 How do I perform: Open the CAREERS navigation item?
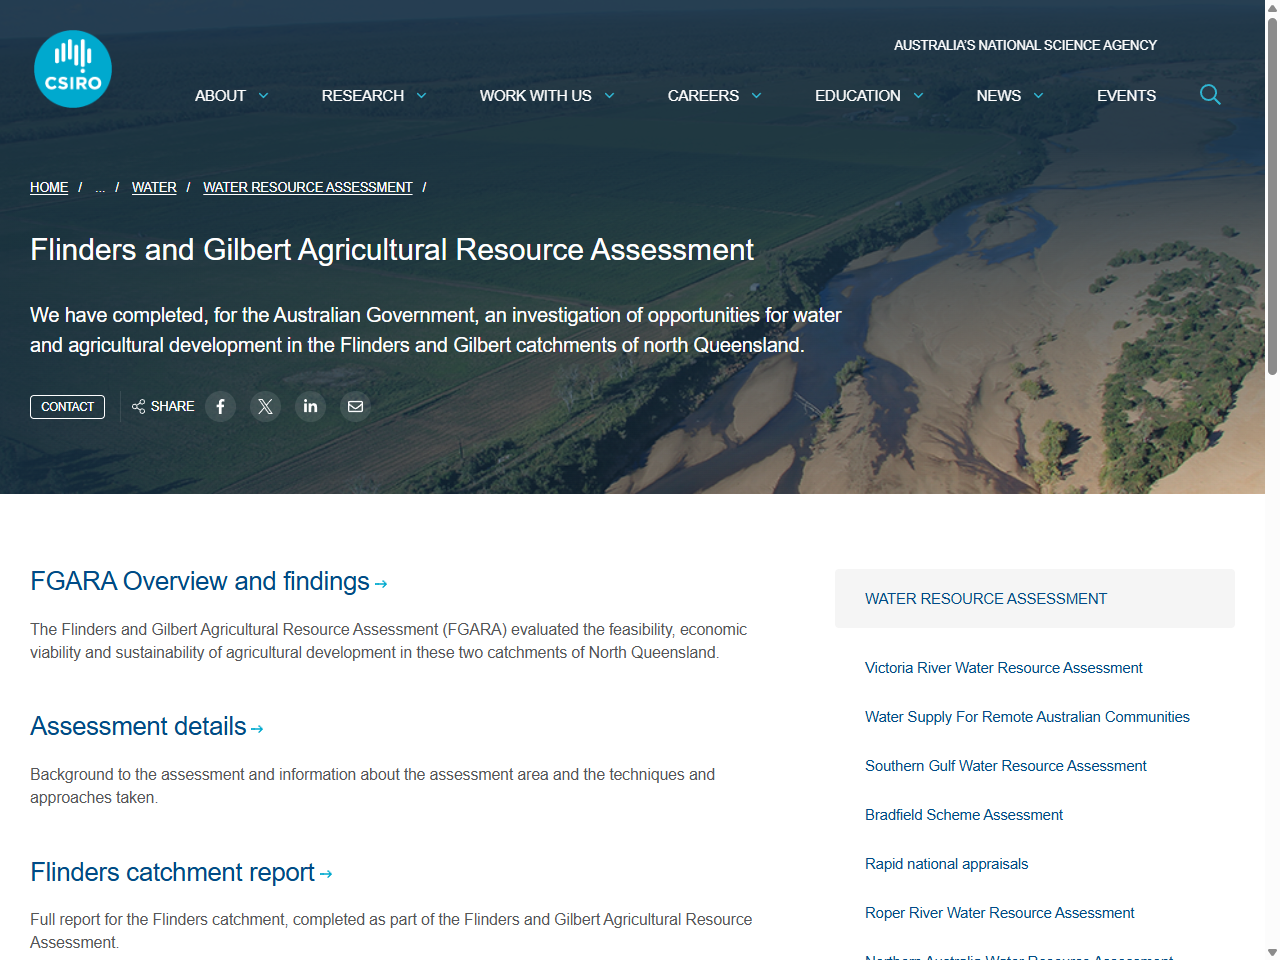pos(703,96)
